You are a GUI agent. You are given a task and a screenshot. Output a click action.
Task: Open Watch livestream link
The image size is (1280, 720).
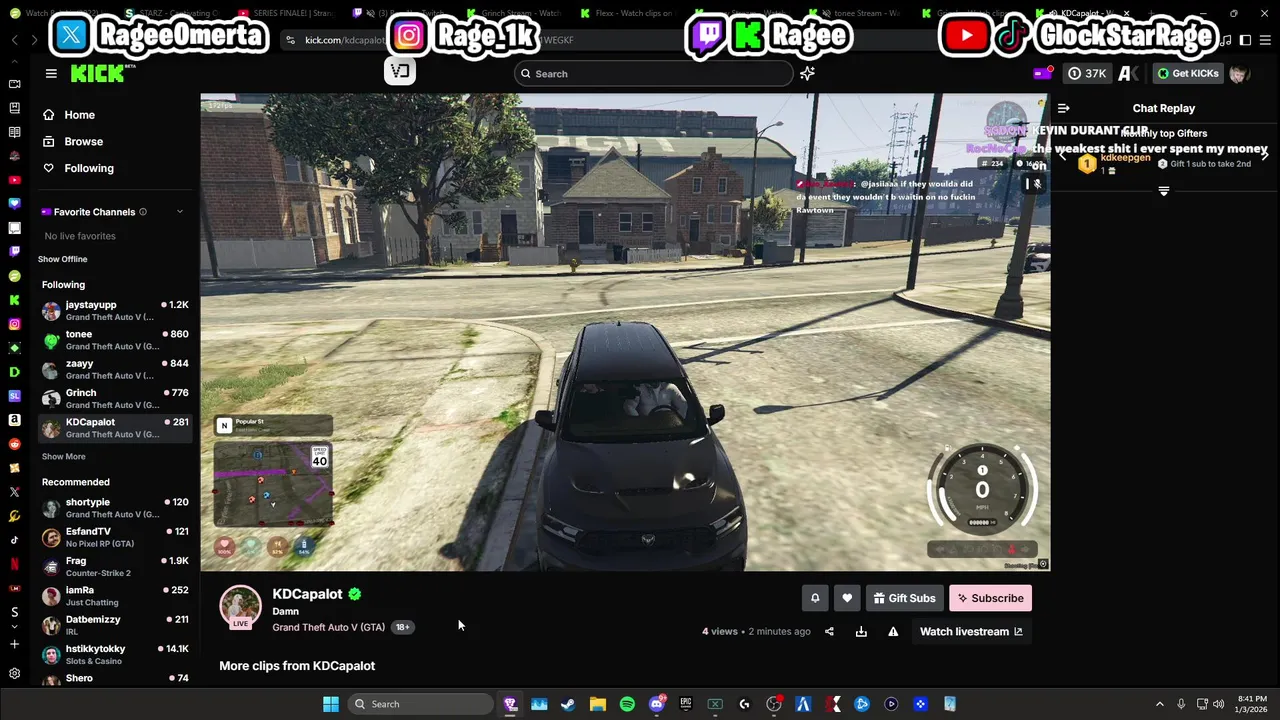971,631
